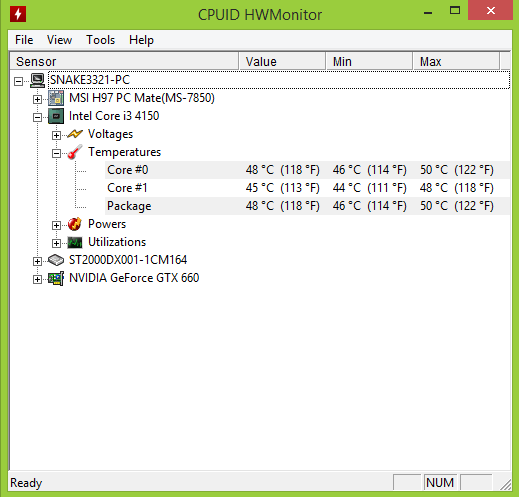
Task: Click the Max column header
Action: 456,61
